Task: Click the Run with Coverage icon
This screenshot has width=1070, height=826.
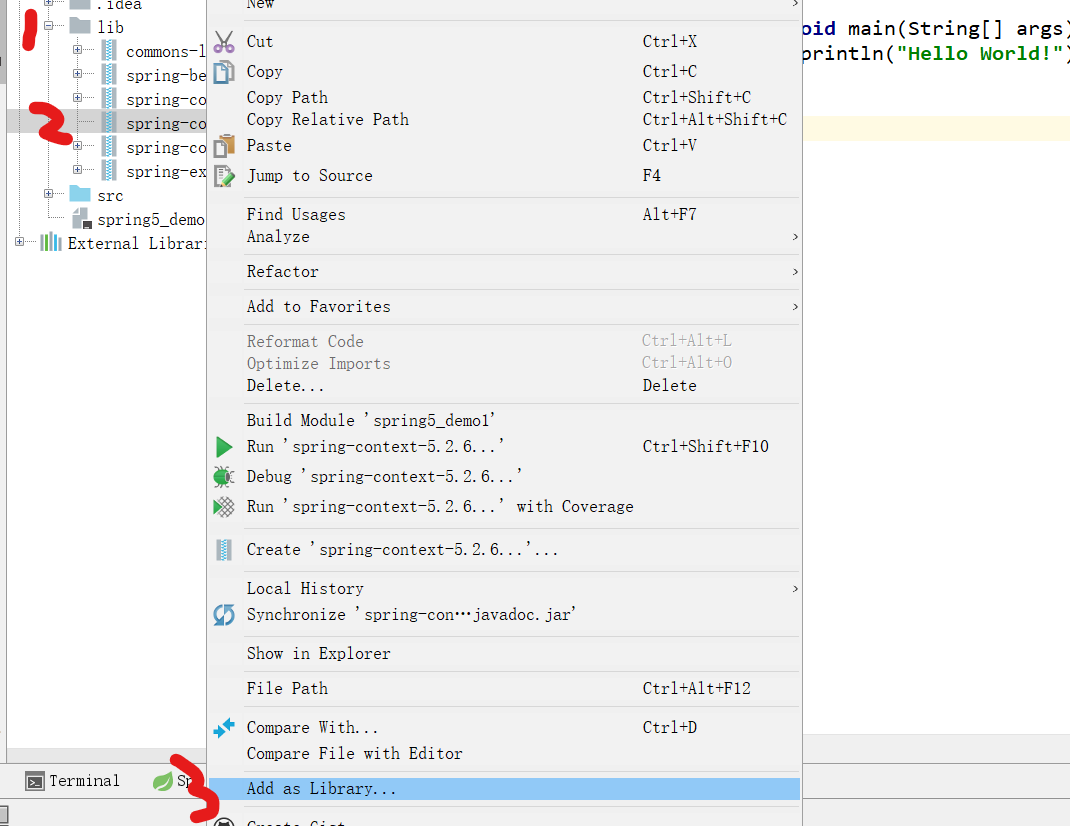Action: (224, 507)
